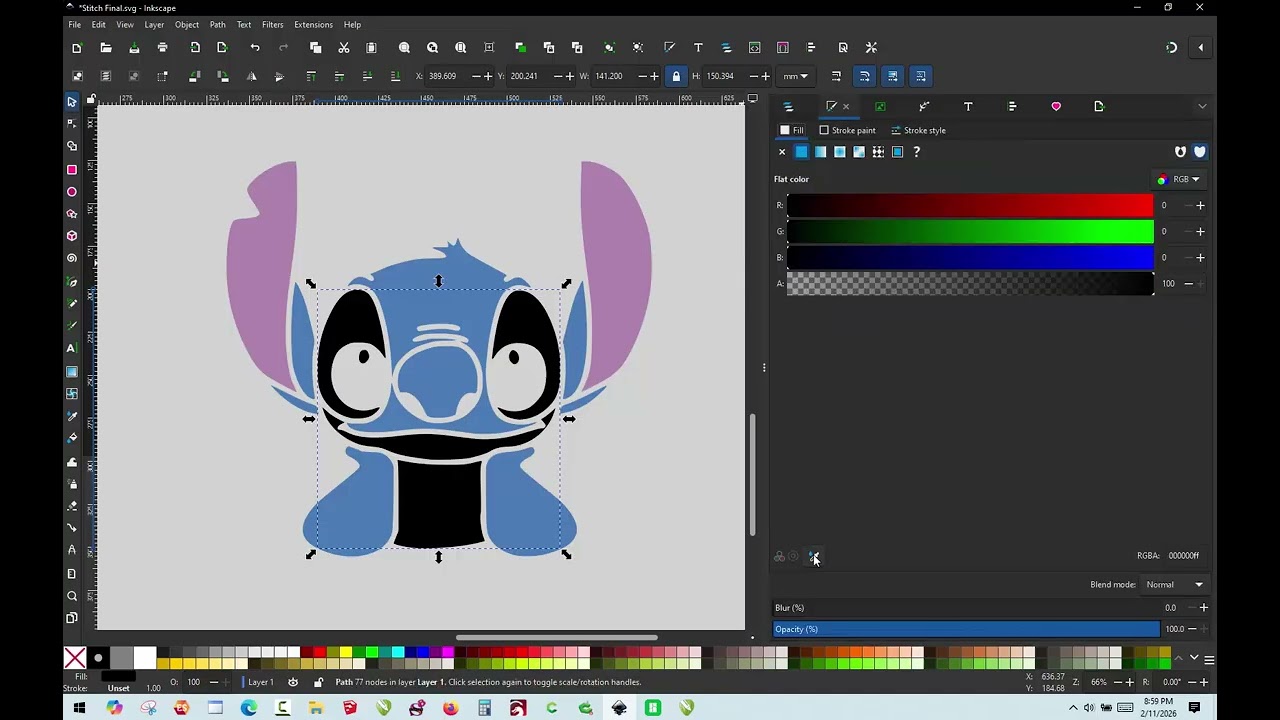Increase the Red channel value
Screen dimensions: 1280x720
click(1200, 206)
